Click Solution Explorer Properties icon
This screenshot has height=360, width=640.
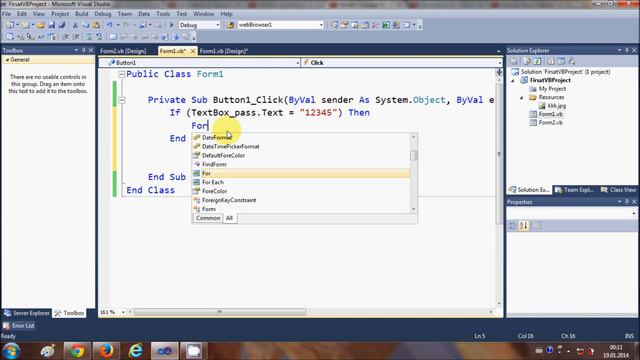(514, 61)
